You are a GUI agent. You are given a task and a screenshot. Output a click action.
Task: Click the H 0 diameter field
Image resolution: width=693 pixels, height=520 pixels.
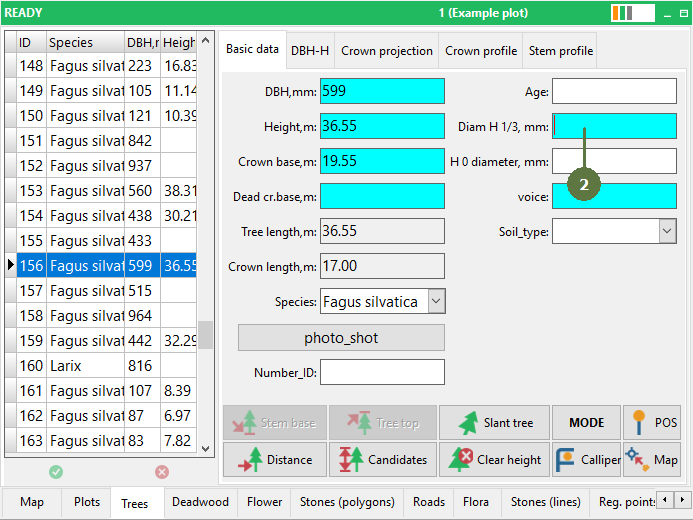coord(614,161)
